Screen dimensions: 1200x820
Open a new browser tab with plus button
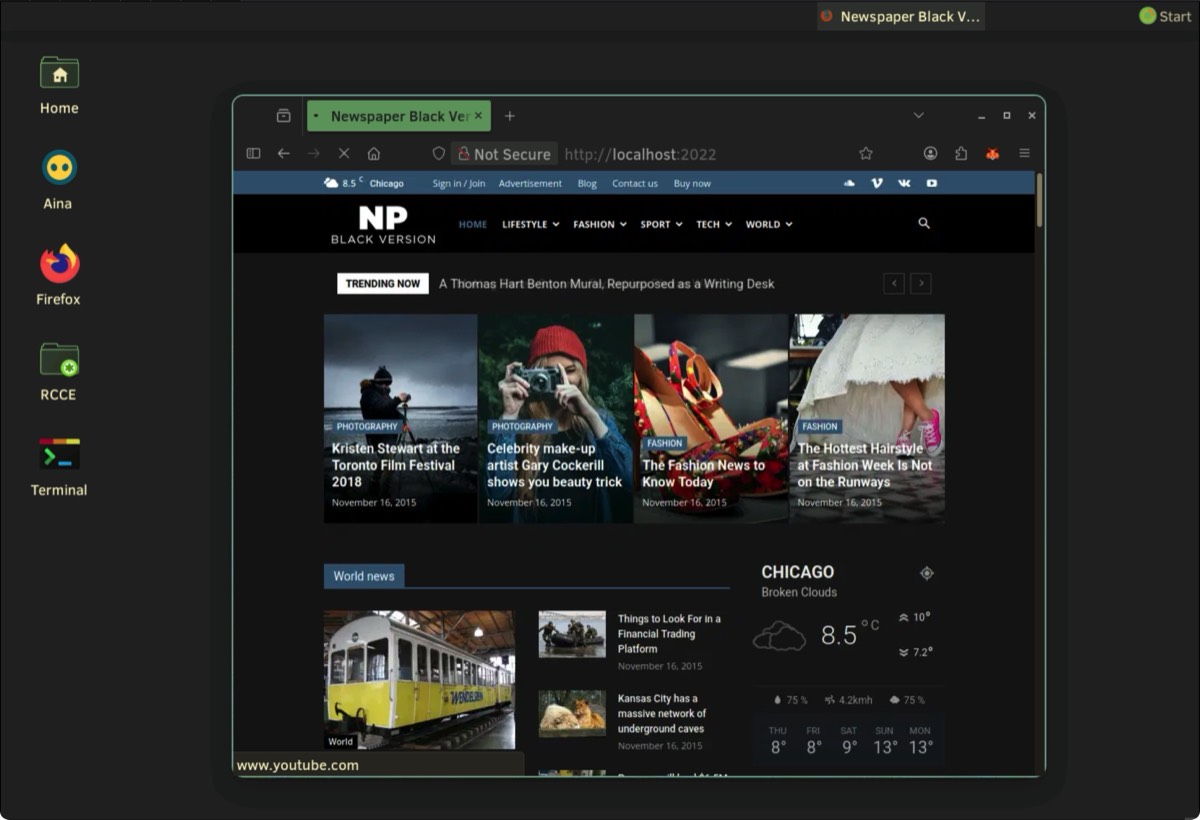click(510, 116)
